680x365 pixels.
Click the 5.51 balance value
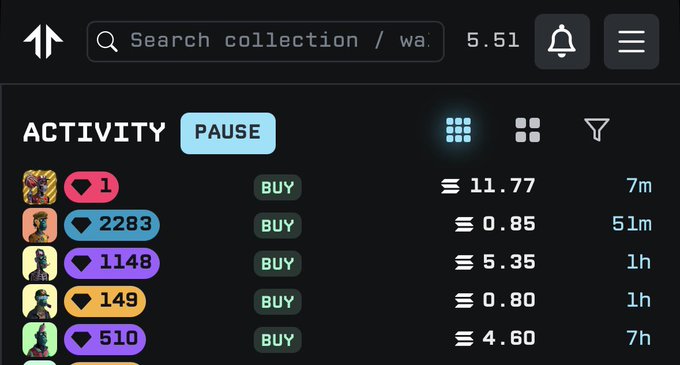(493, 41)
